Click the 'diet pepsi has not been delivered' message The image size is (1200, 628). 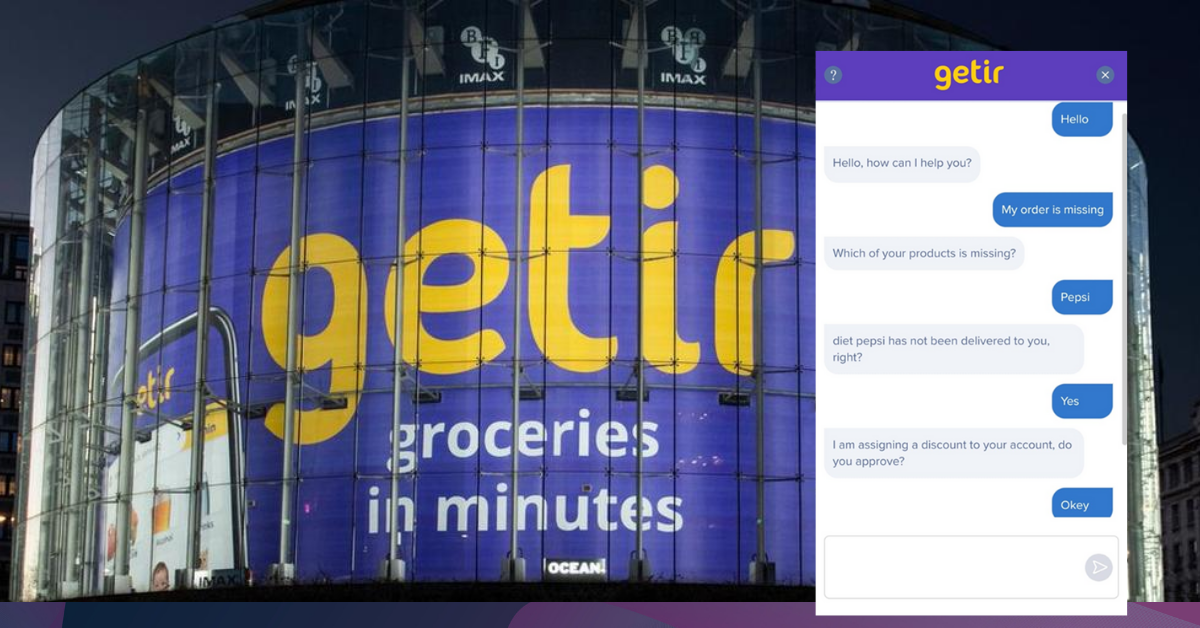point(954,349)
